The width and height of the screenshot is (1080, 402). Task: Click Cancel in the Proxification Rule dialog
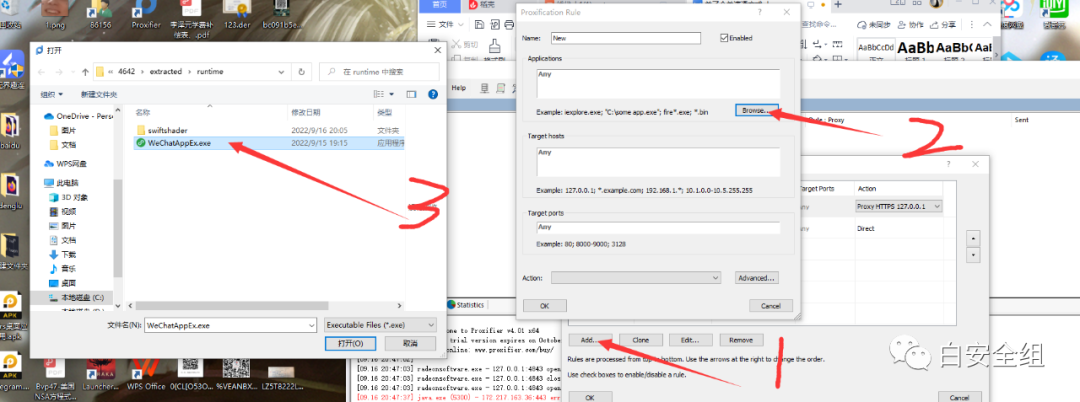(771, 306)
